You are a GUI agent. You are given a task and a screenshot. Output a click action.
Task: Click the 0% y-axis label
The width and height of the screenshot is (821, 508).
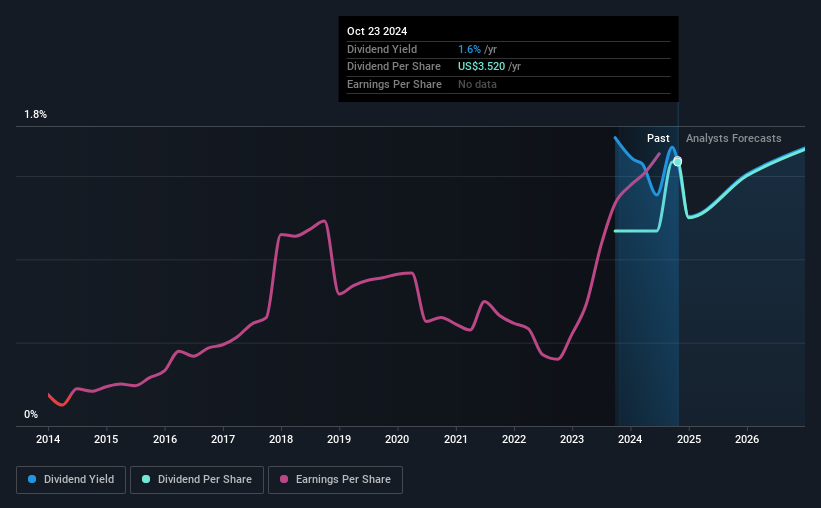[31, 414]
